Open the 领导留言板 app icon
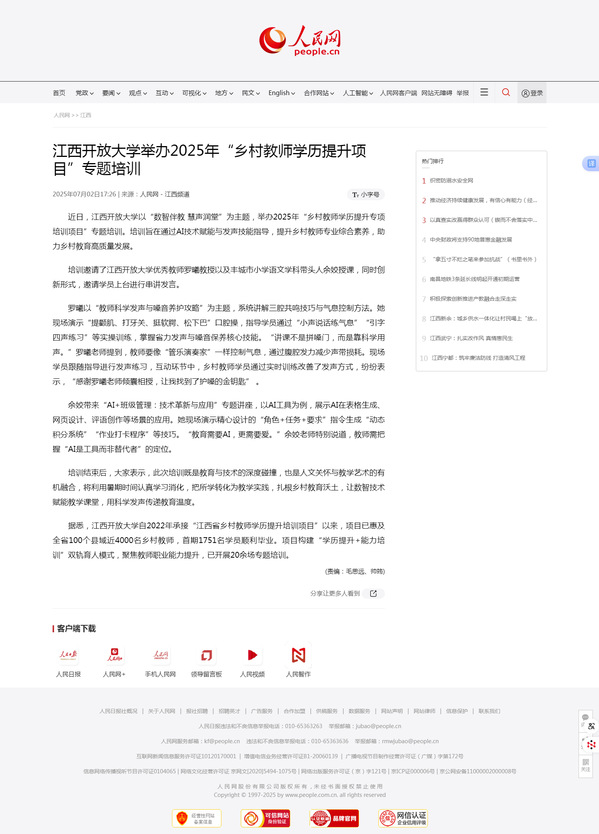This screenshot has height=834, width=599. coord(206,655)
